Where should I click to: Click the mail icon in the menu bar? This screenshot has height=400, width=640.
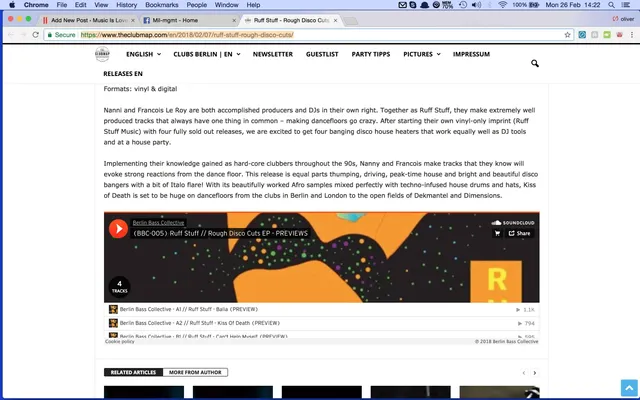pyautogui.click(x=402, y=5)
